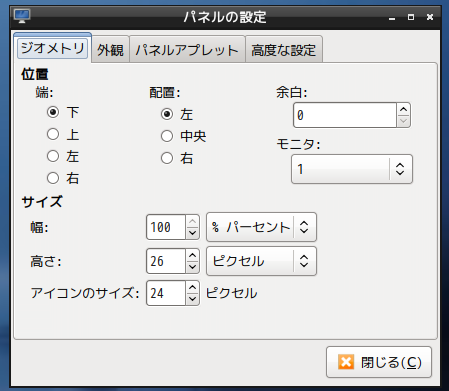Increase the 余白 value with up arrow
The image size is (449, 391).
click(403, 109)
